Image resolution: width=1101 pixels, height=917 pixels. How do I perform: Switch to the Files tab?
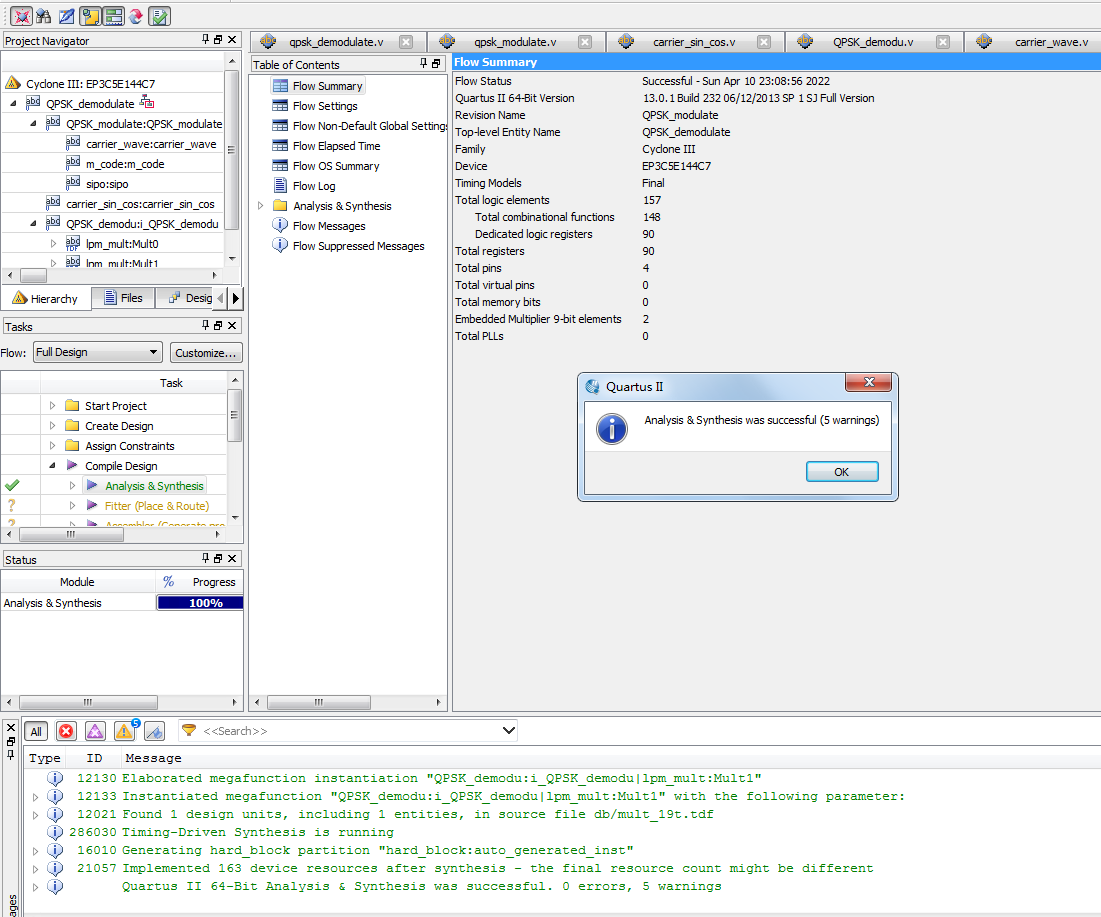tap(123, 298)
